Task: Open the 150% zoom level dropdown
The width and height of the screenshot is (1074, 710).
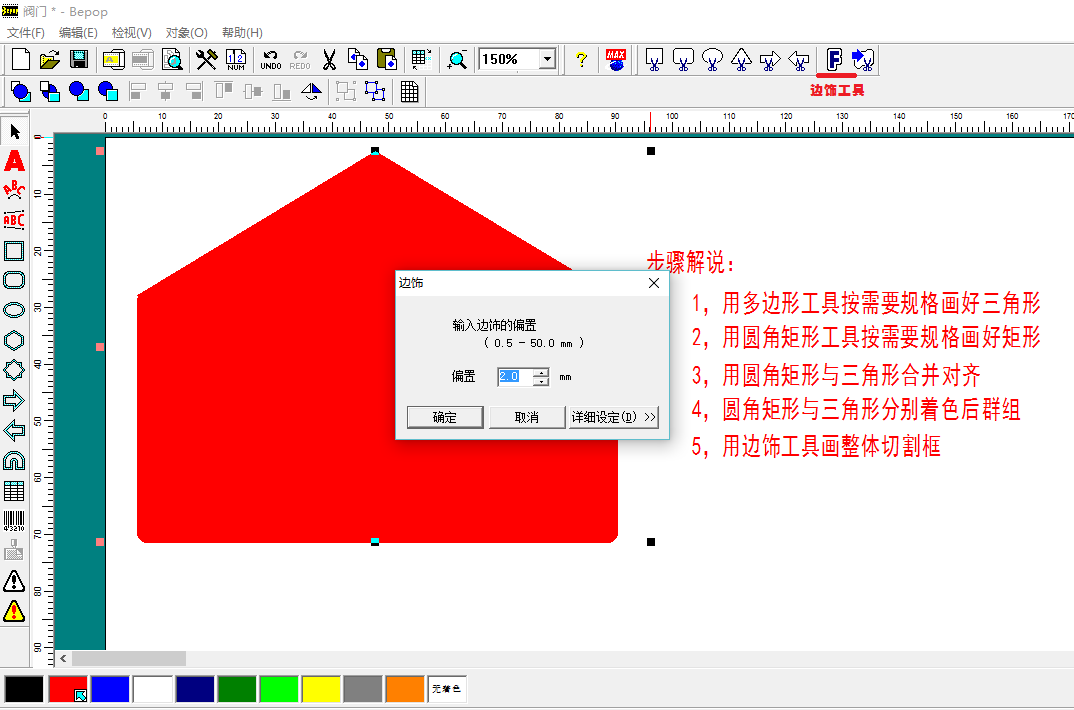Action: [547, 60]
